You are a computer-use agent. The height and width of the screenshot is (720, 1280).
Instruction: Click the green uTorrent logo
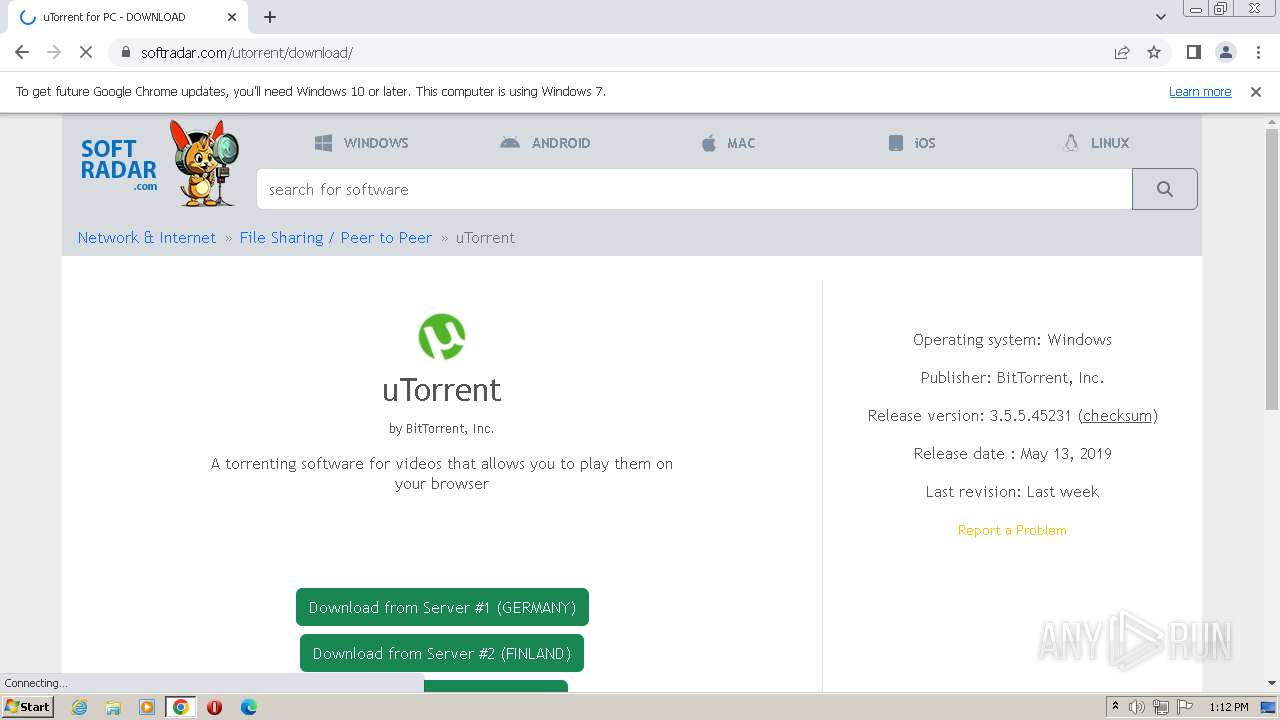point(442,336)
